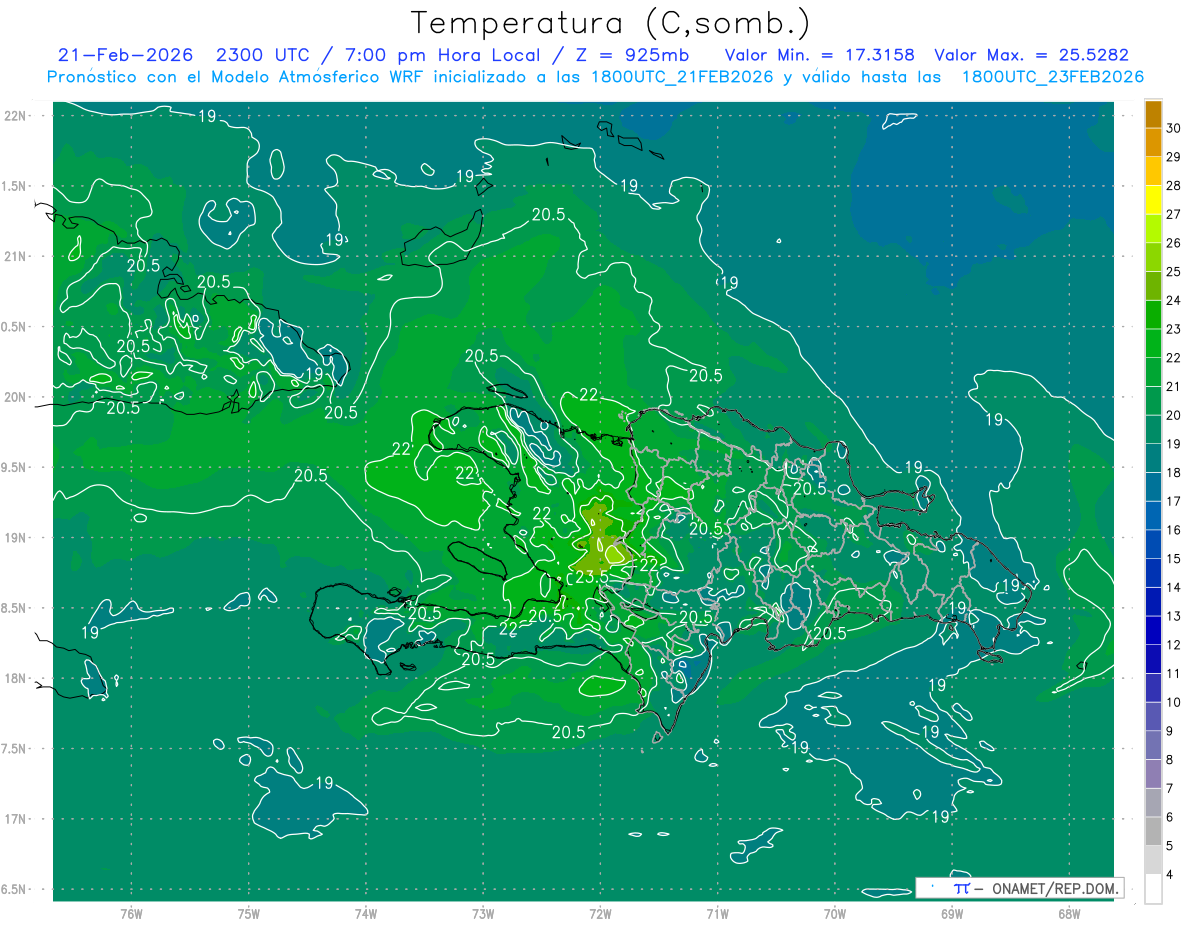
Task: Click the '22N' latitude axis label
Action: click(x=15, y=115)
